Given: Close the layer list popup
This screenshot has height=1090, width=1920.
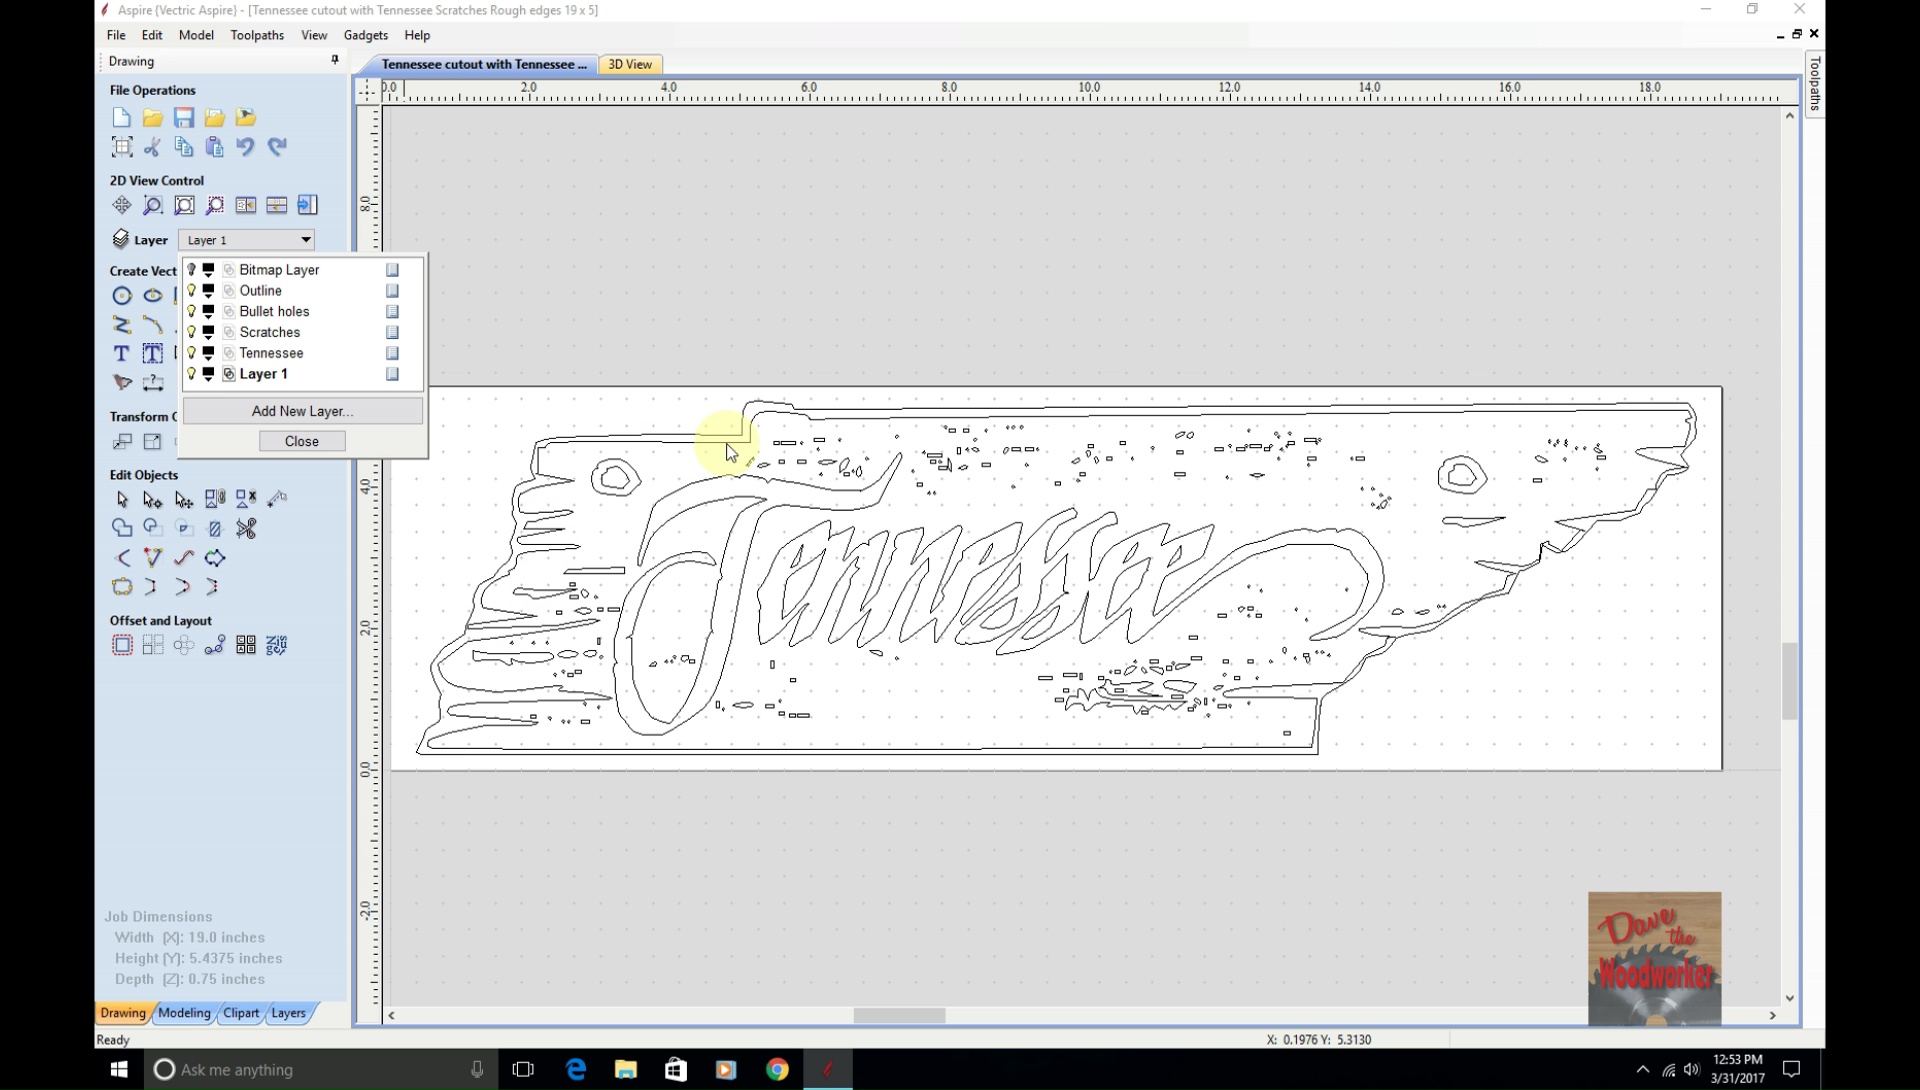Looking at the screenshot, I should click(x=302, y=441).
